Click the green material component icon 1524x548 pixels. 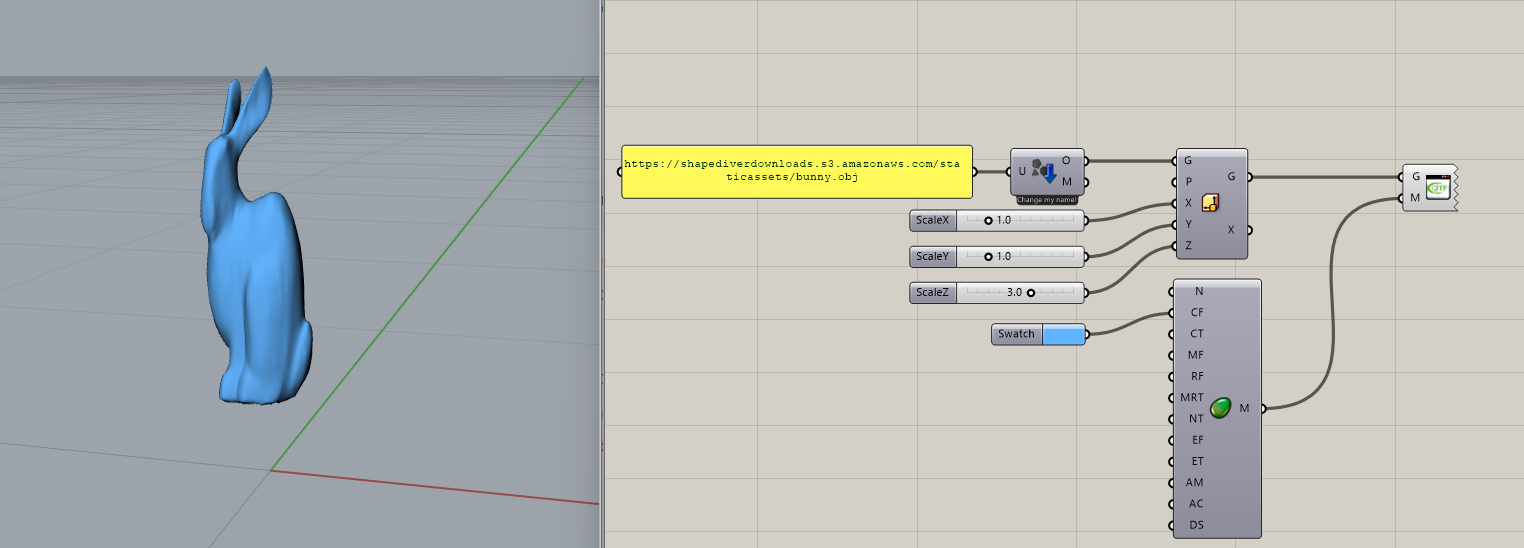point(1220,408)
